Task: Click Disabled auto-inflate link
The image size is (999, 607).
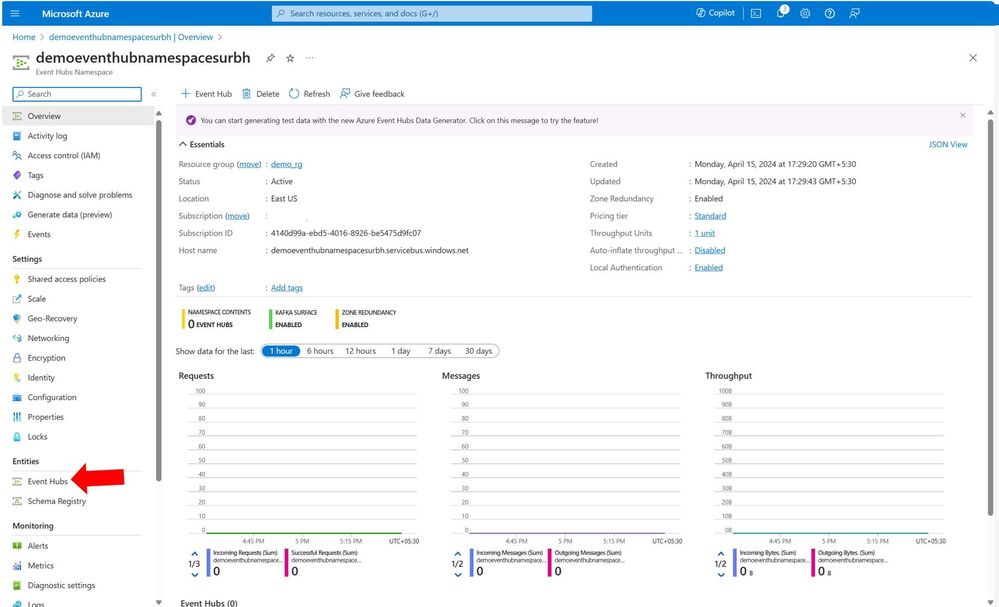Action: point(710,250)
